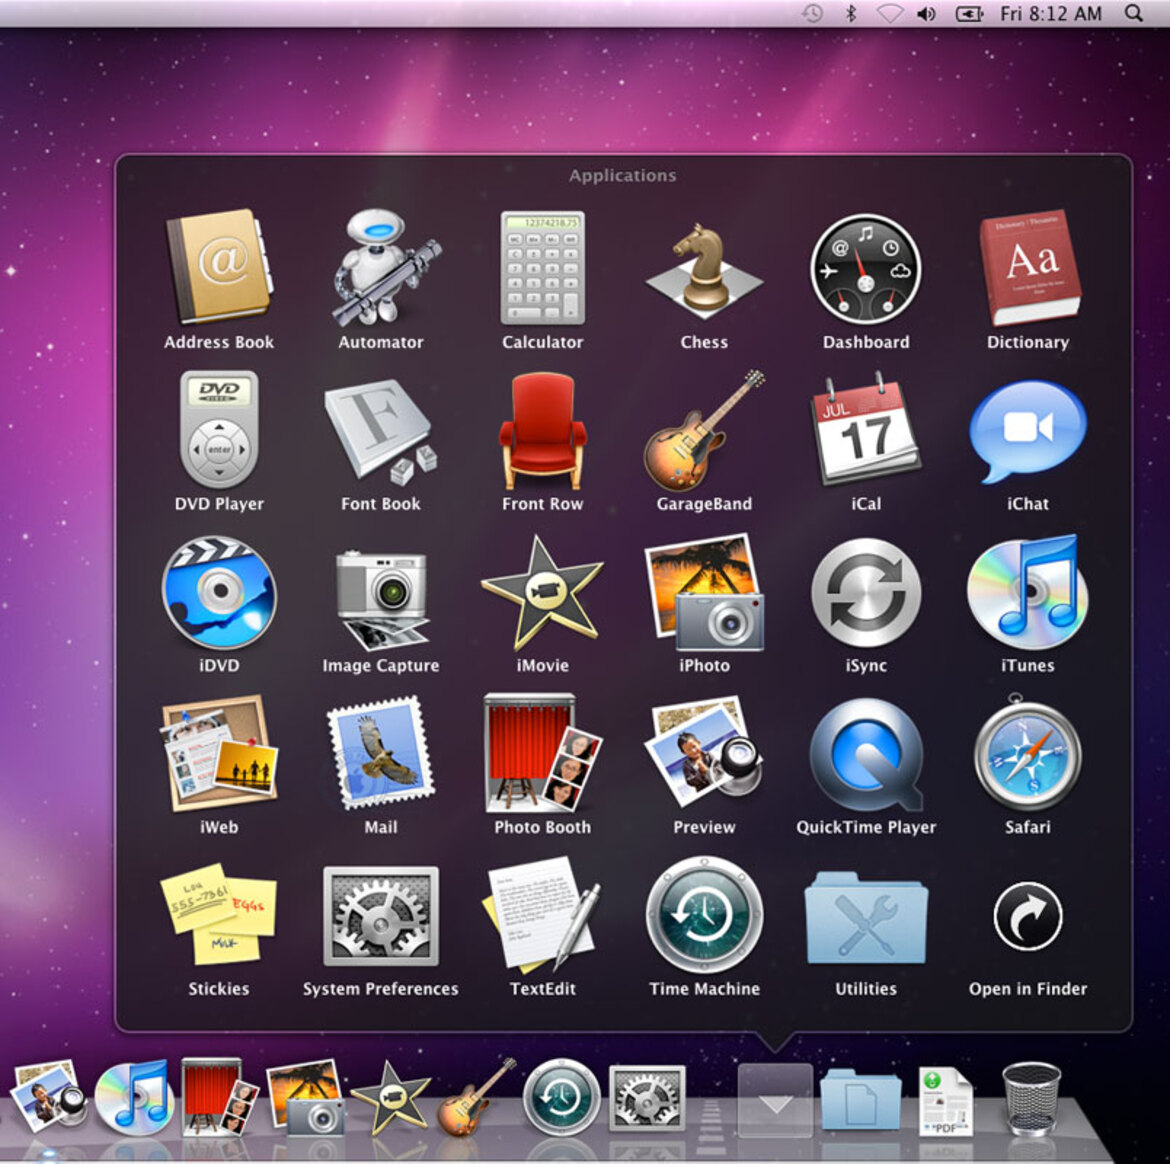Open System Preferences in the Applications stack grid
This screenshot has width=1170, height=1164.
coord(381,916)
